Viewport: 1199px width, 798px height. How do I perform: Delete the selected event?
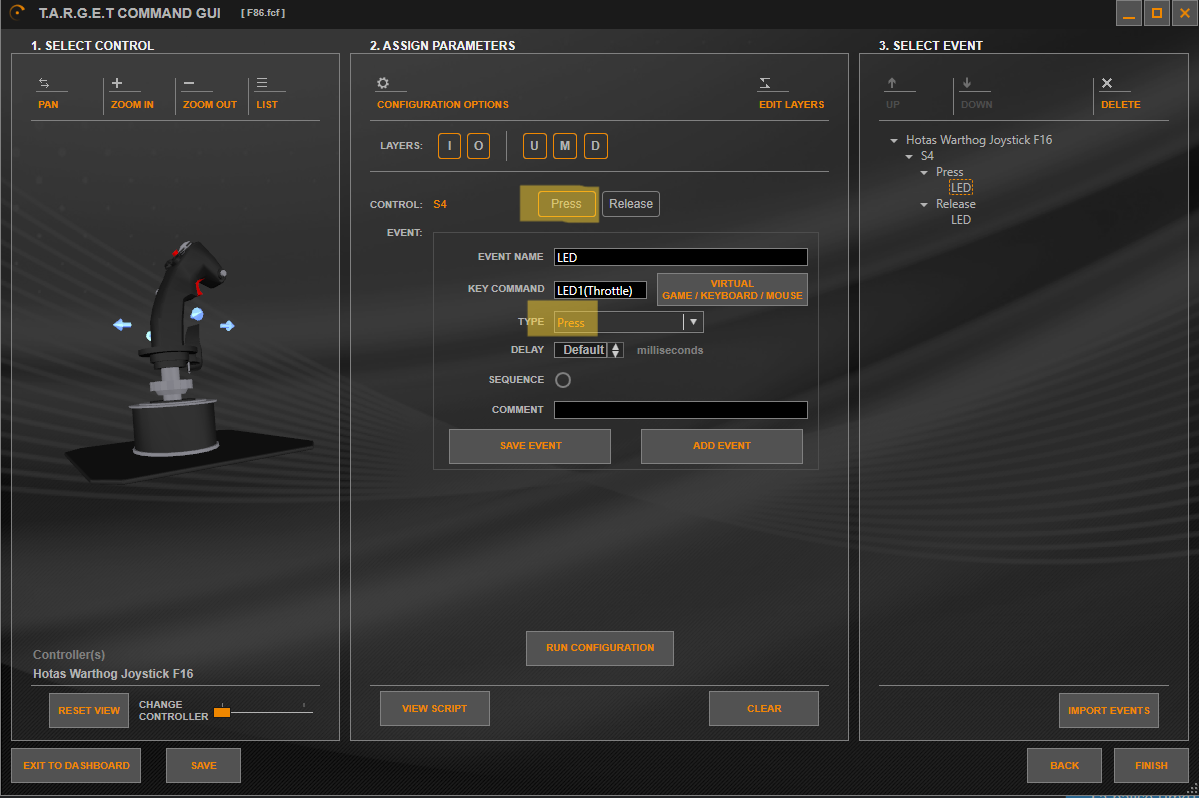click(1120, 93)
